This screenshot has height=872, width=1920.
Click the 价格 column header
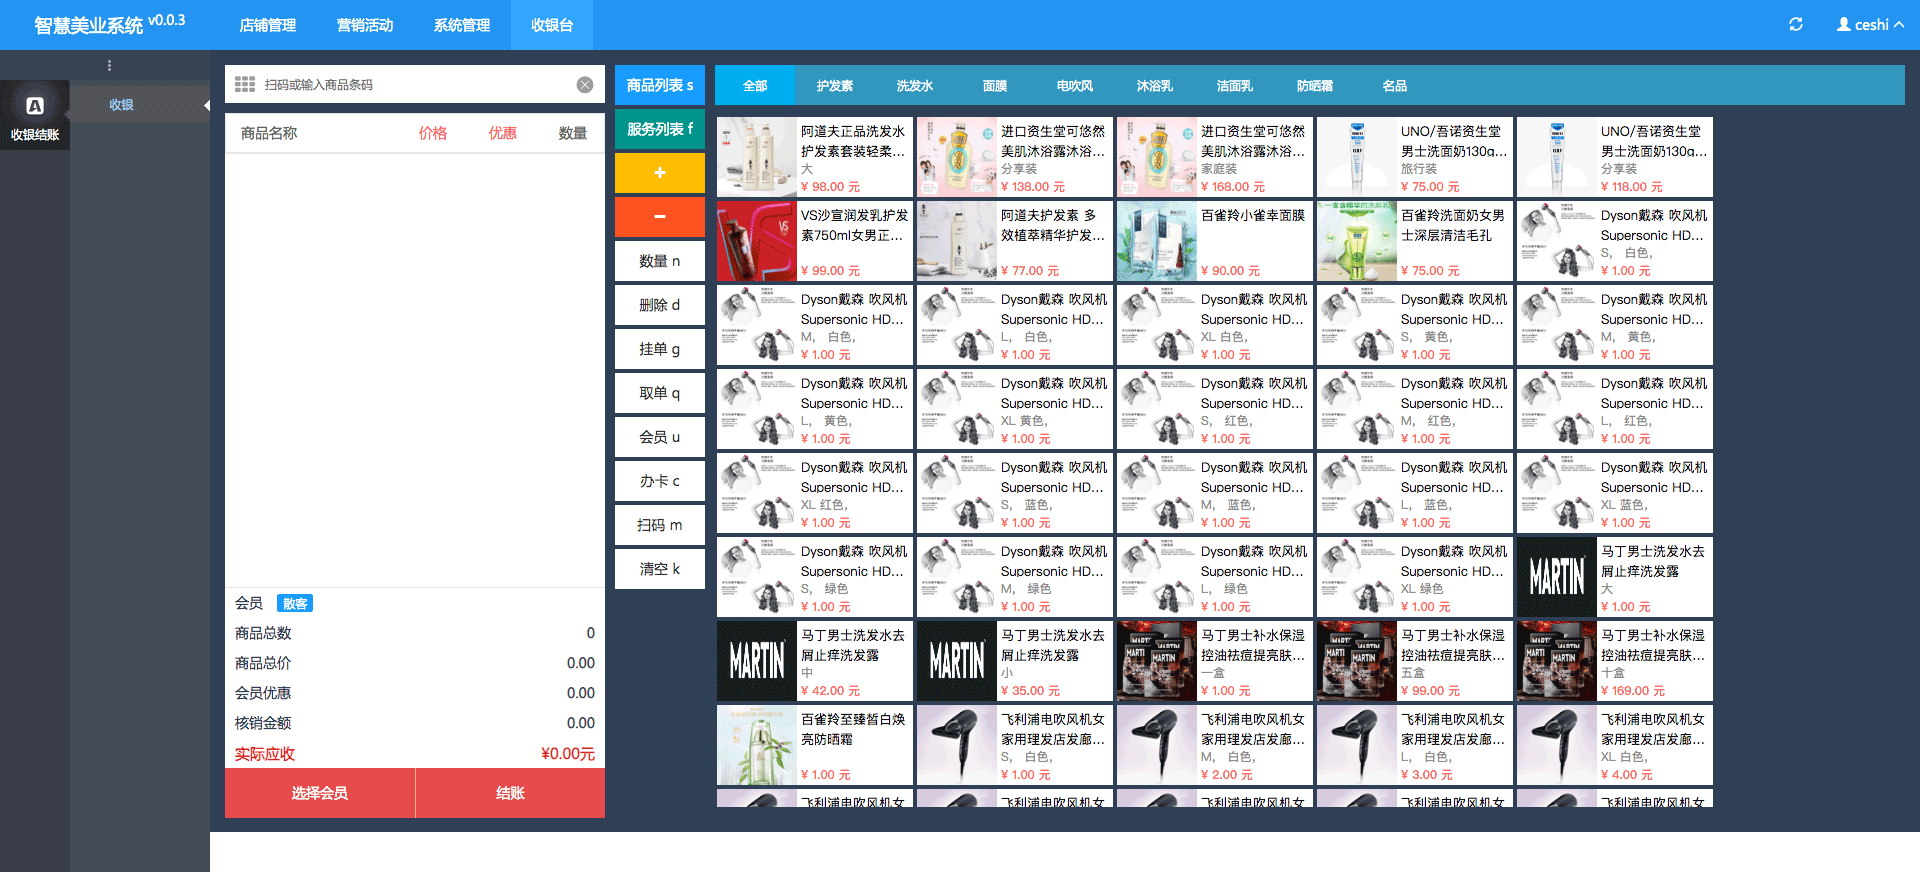tap(433, 133)
